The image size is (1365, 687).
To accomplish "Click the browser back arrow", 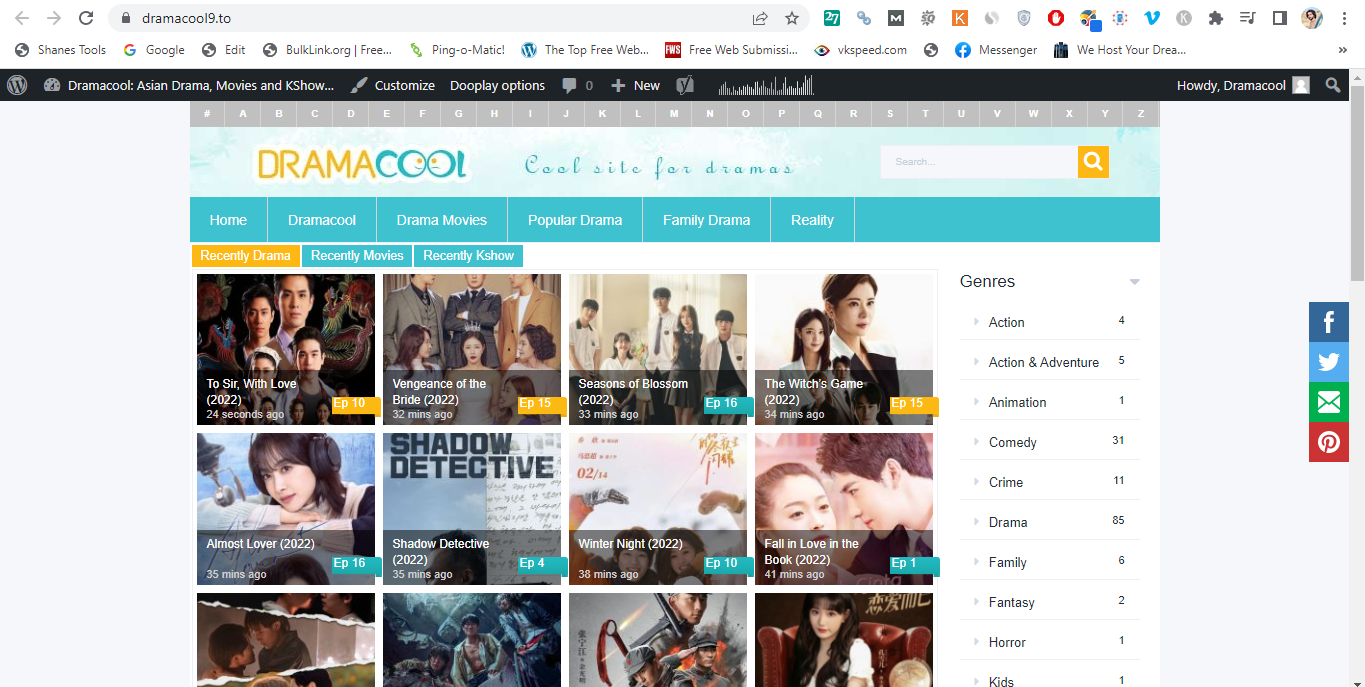I will pos(22,18).
